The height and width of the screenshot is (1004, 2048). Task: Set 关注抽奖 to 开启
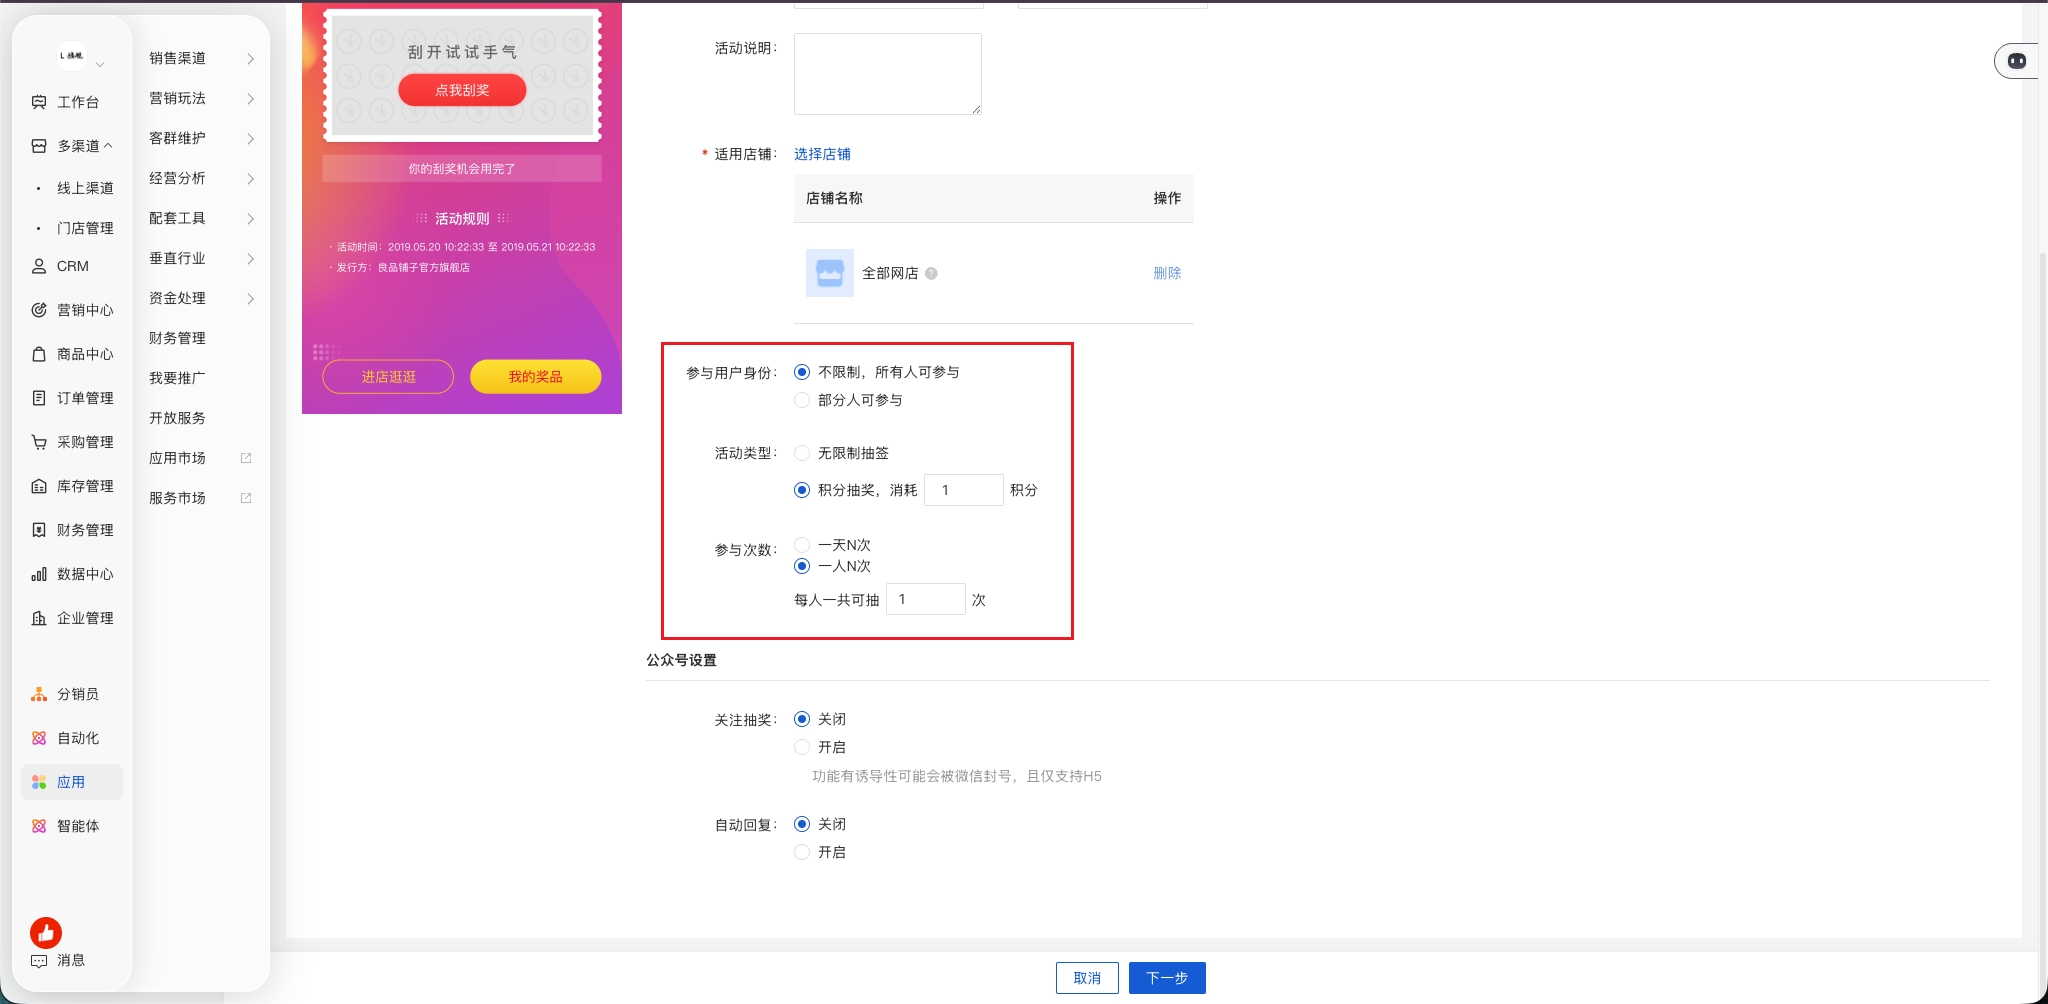802,747
